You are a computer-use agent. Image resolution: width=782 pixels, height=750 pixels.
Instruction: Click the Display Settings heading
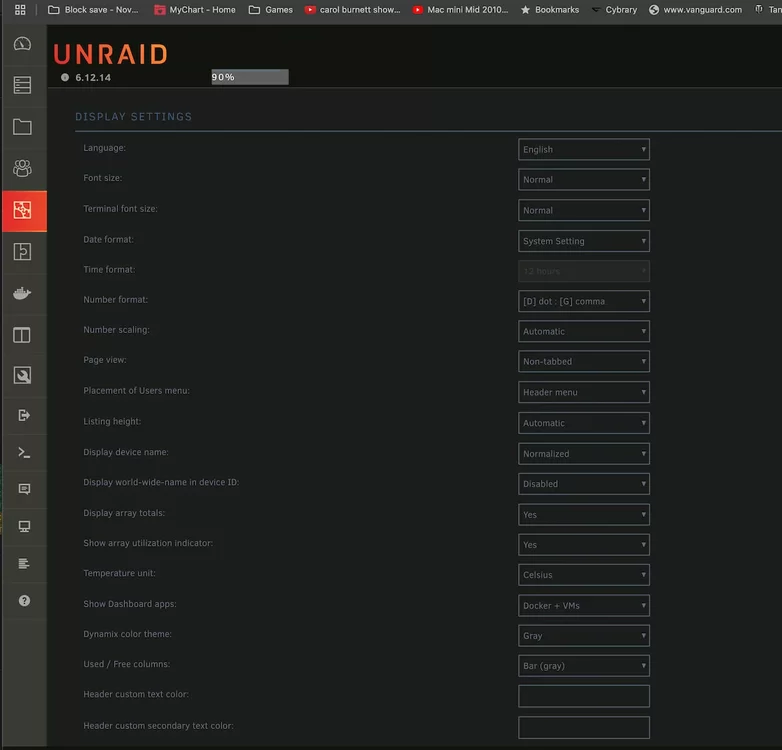pyautogui.click(x=134, y=117)
